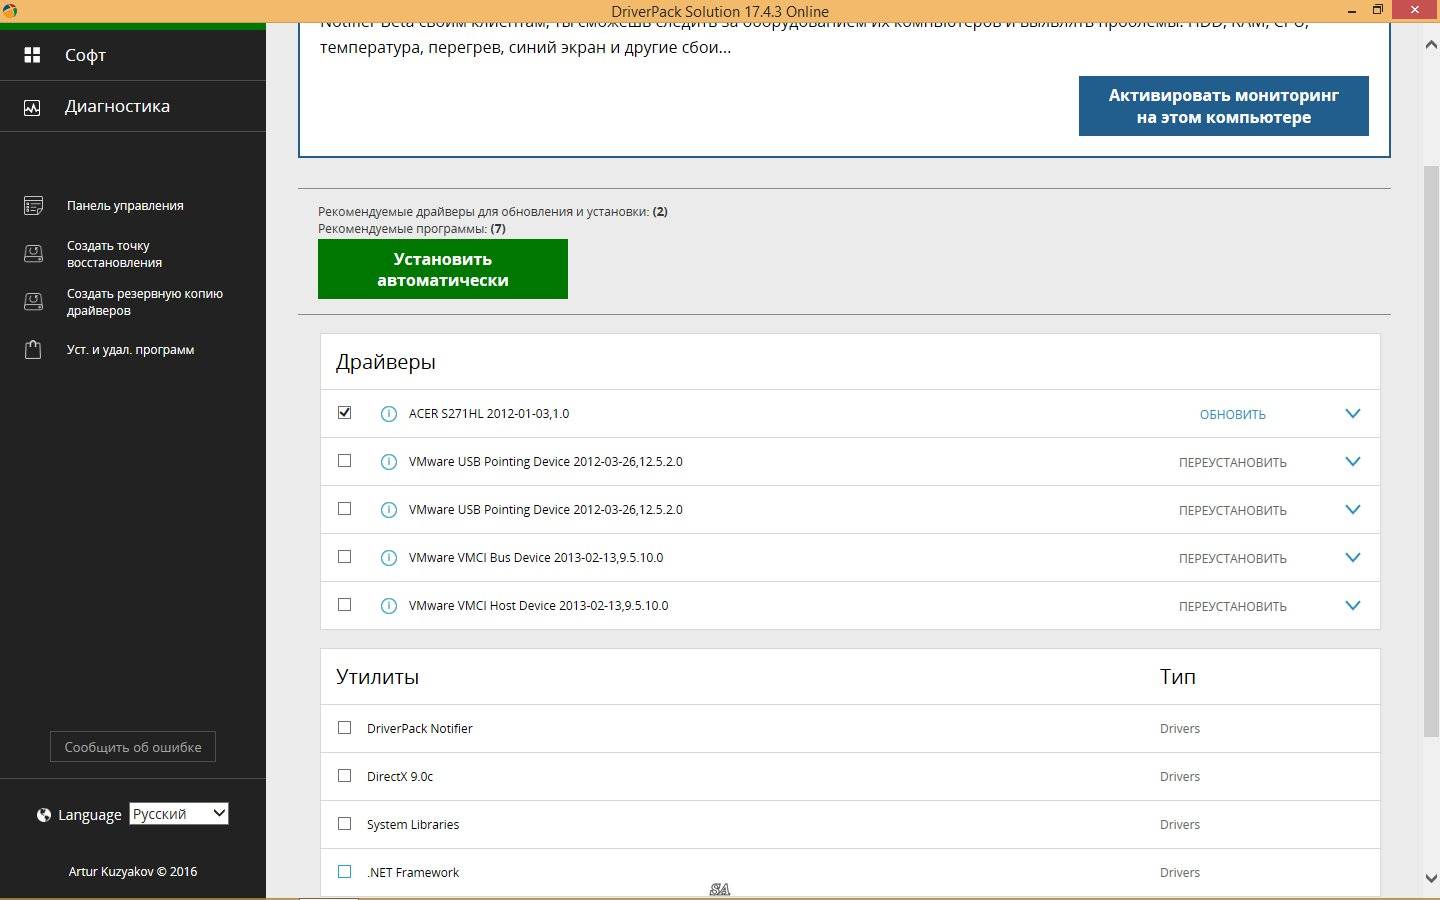Viewport: 1440px width, 900px height.
Task: Click ОБНОВИТЬ for ACER S271HL
Action: (1233, 415)
